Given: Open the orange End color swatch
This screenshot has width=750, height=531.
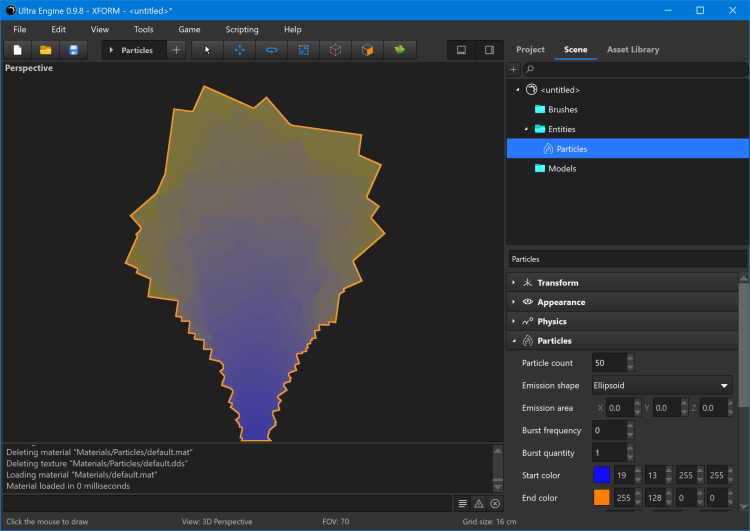Looking at the screenshot, I should (x=601, y=497).
